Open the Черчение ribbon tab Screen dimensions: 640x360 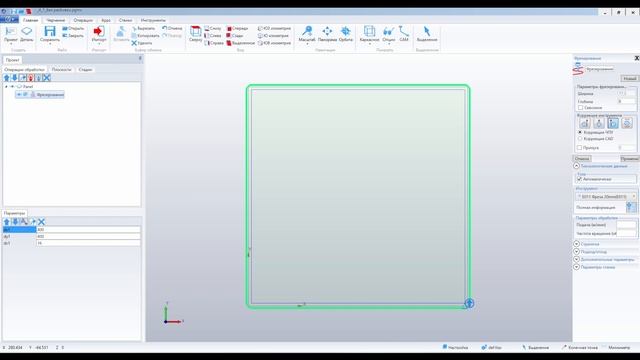pyautogui.click(x=56, y=20)
